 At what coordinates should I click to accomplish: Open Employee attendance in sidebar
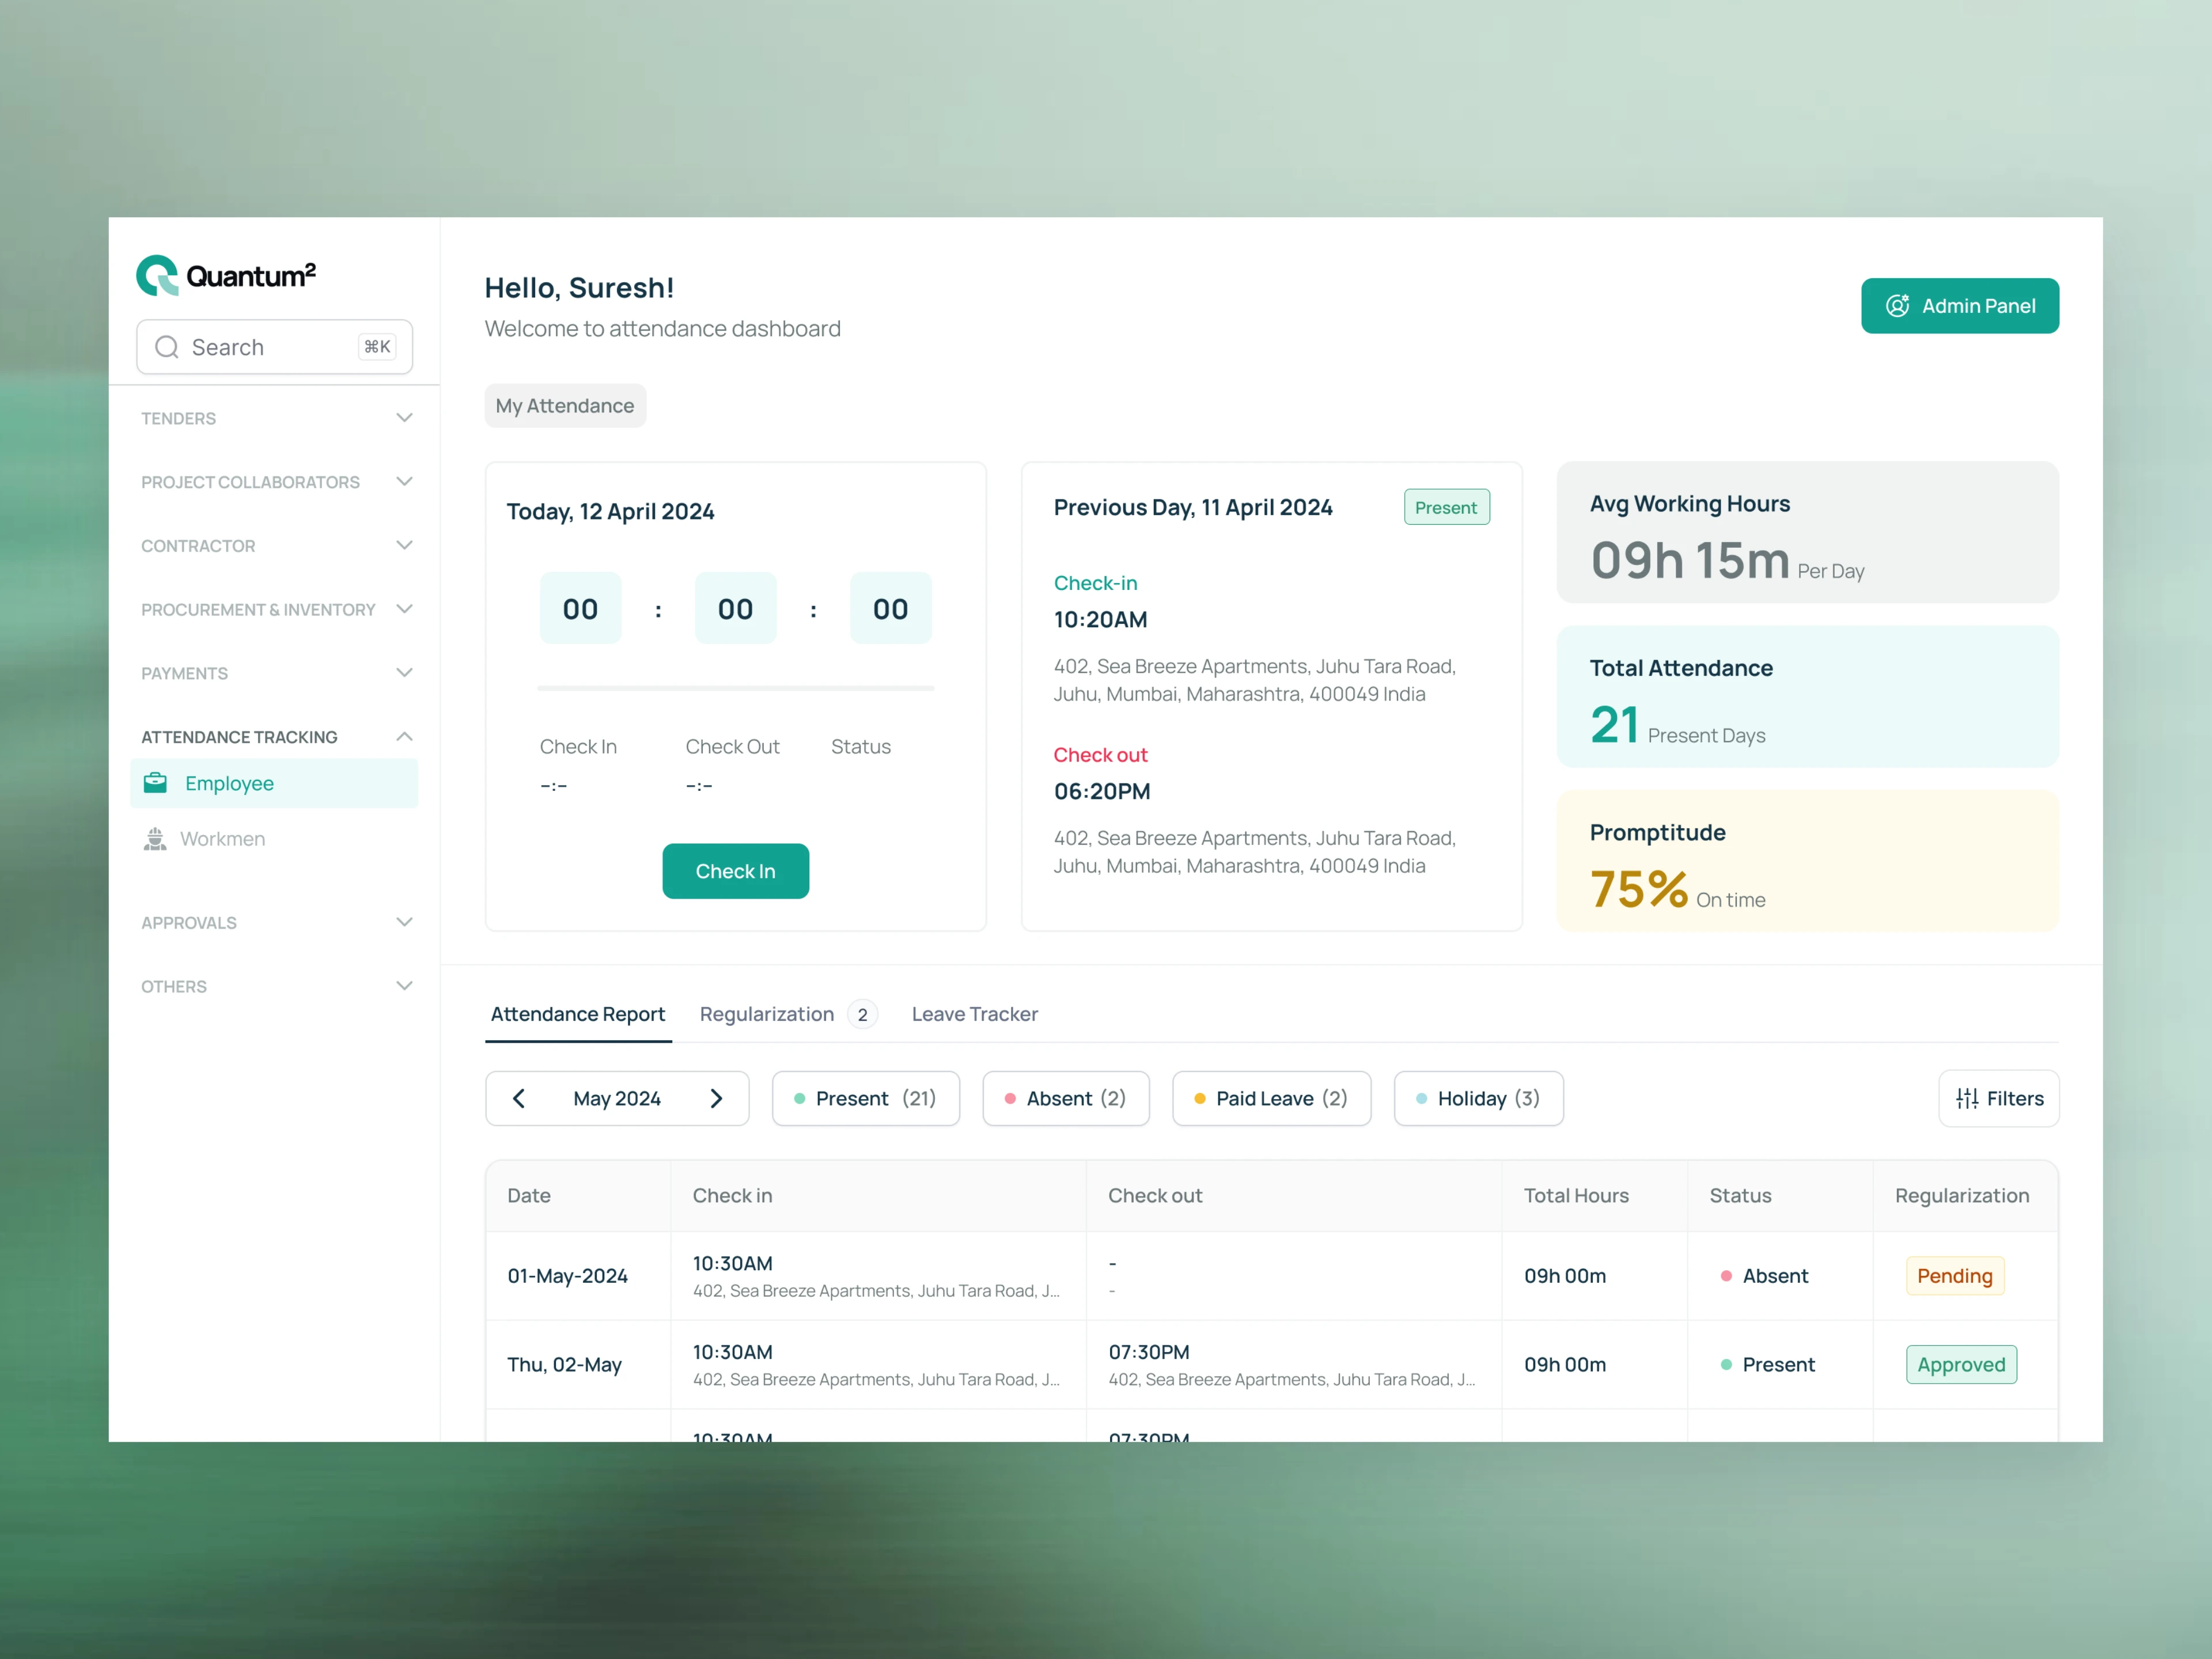click(x=274, y=783)
